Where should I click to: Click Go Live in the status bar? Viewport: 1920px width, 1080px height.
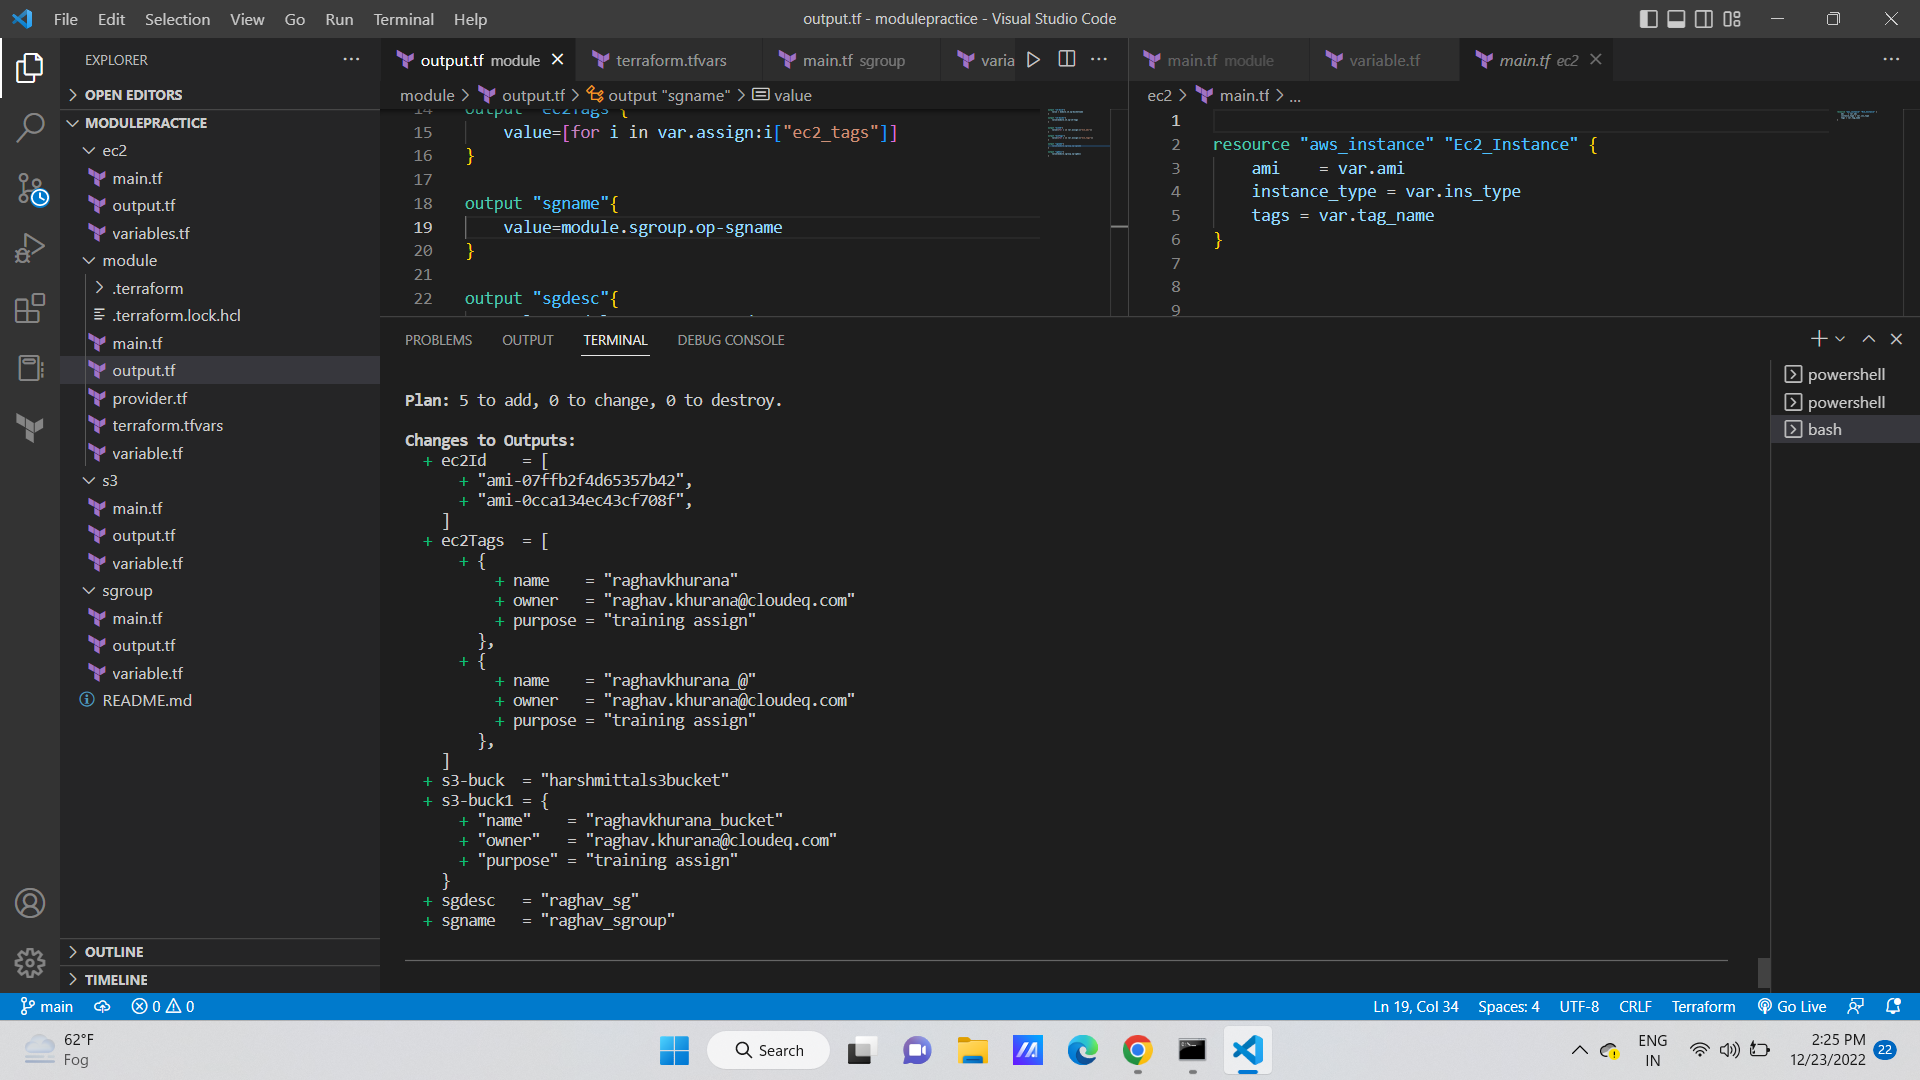click(x=1791, y=1006)
